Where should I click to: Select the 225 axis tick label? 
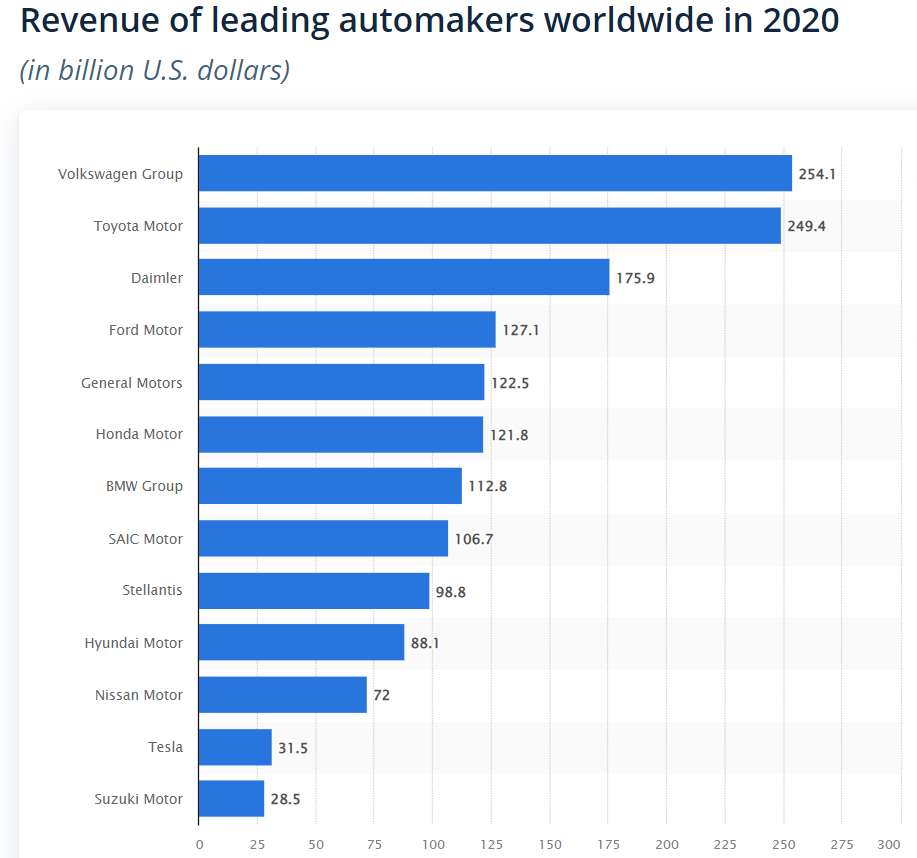(725, 845)
